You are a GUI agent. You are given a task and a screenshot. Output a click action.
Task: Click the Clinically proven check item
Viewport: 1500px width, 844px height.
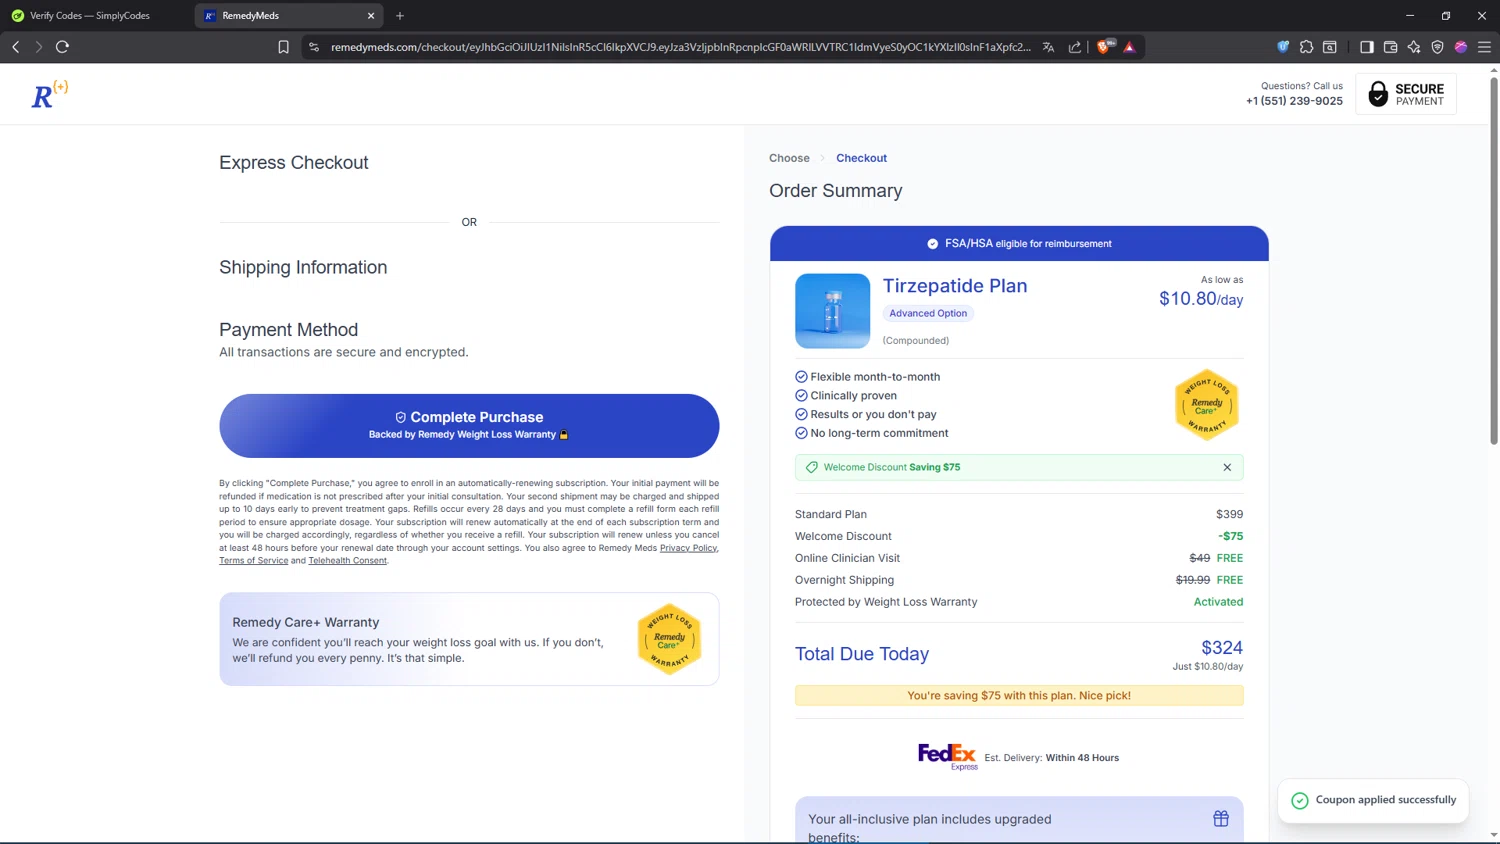click(x=846, y=396)
